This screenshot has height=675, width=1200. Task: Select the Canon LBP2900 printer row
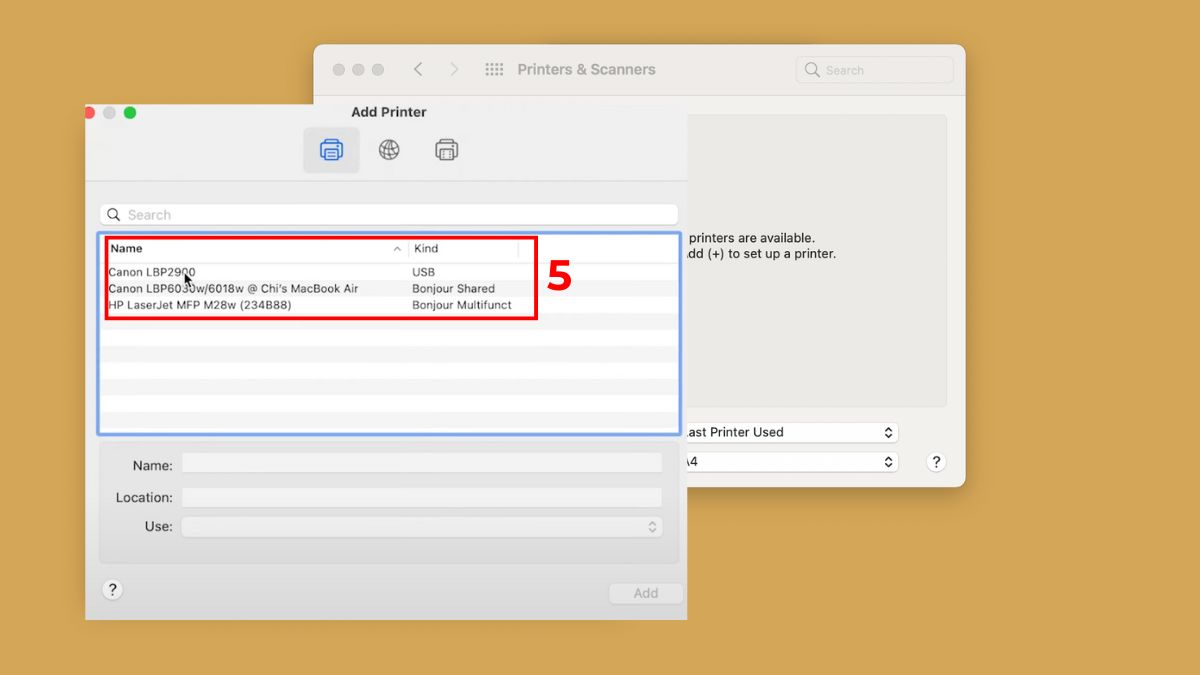389,272
